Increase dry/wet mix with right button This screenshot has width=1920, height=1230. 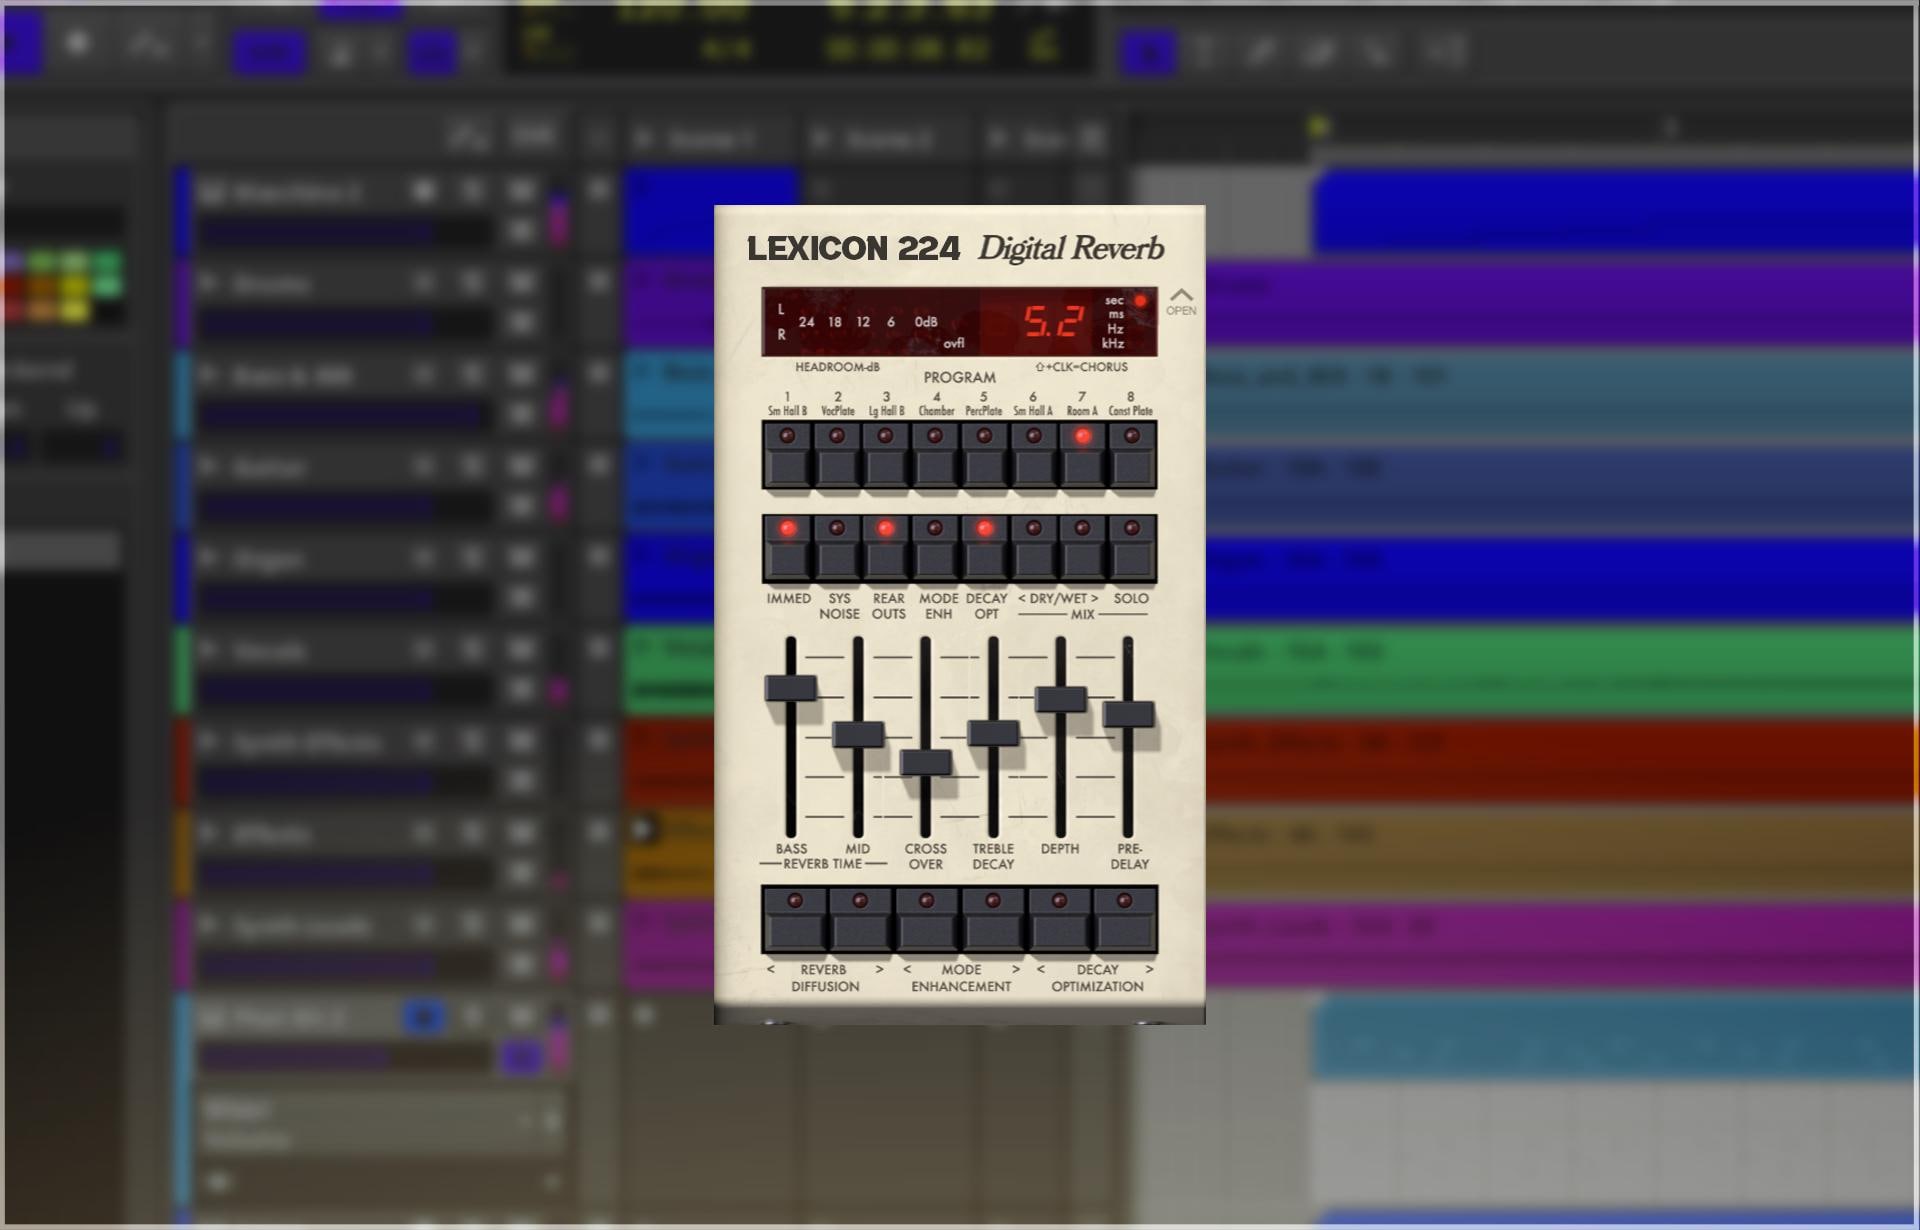coord(1082,548)
